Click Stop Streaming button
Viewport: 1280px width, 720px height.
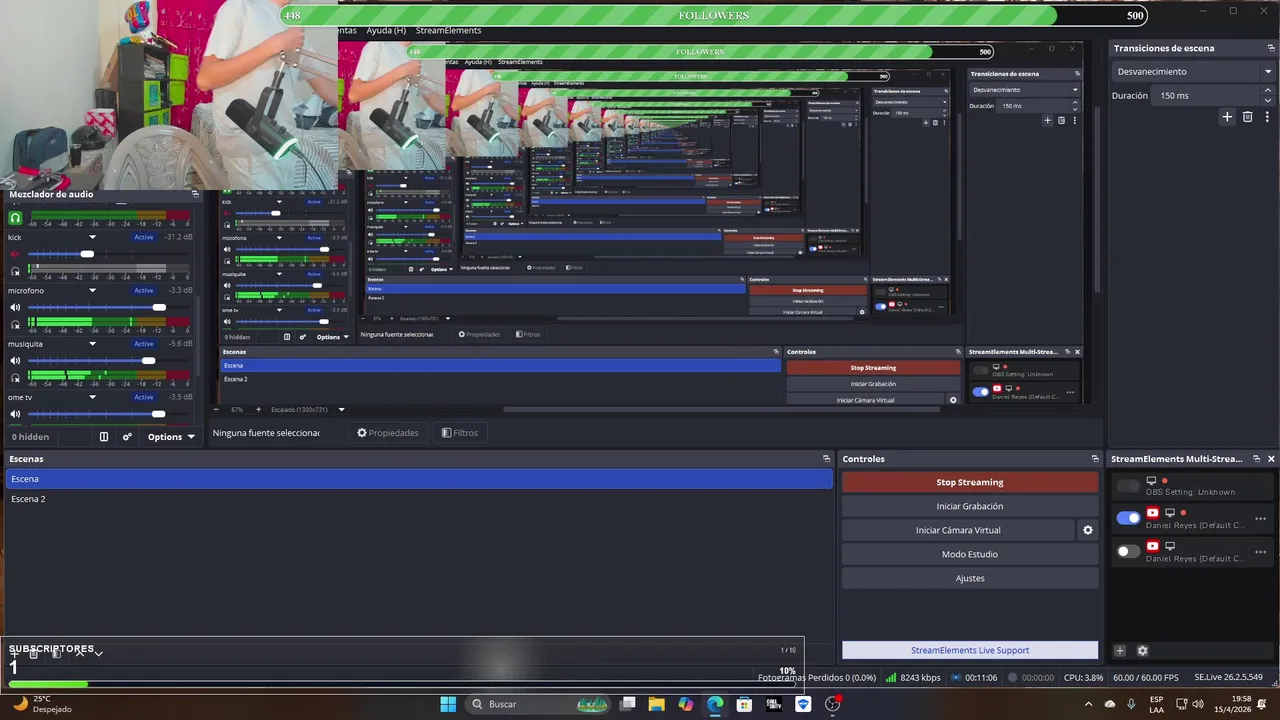click(970, 482)
